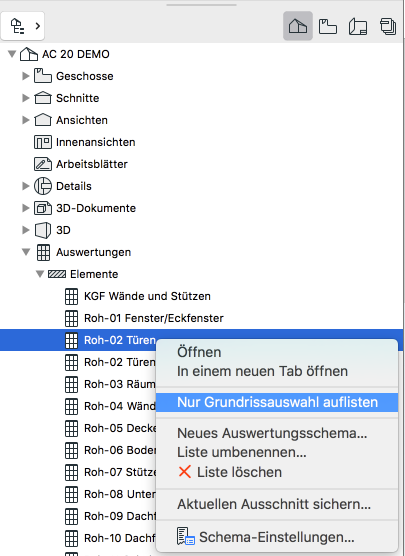This screenshot has height=556, width=405.
Task: Click red X beside Liste löschen
Action: pyautogui.click(x=185, y=472)
